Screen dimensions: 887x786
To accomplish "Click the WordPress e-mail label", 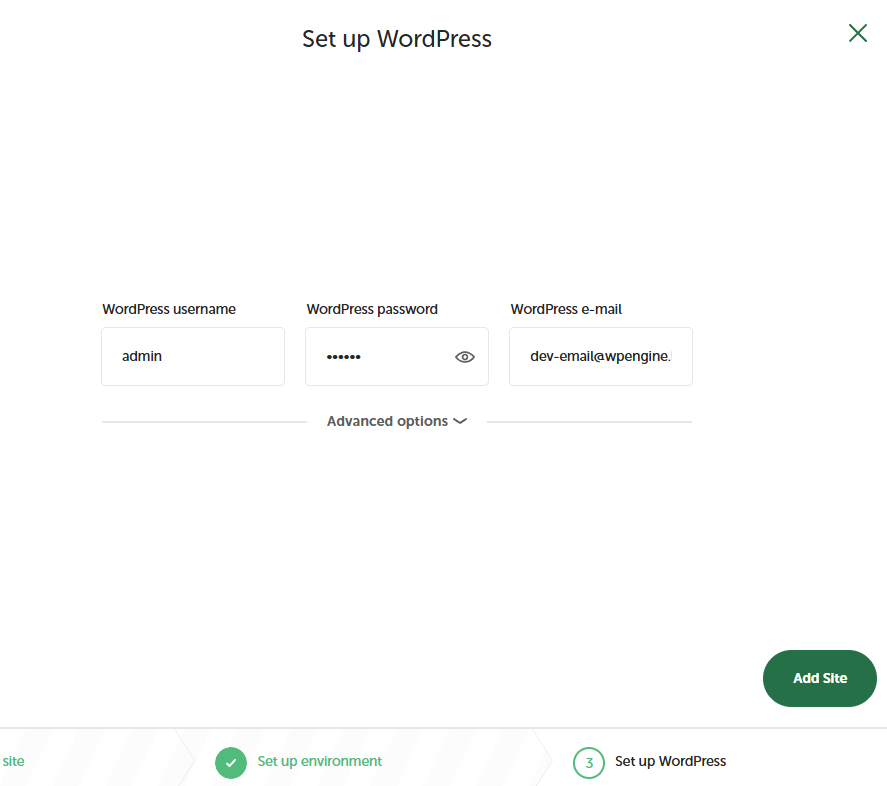I will 566,310.
